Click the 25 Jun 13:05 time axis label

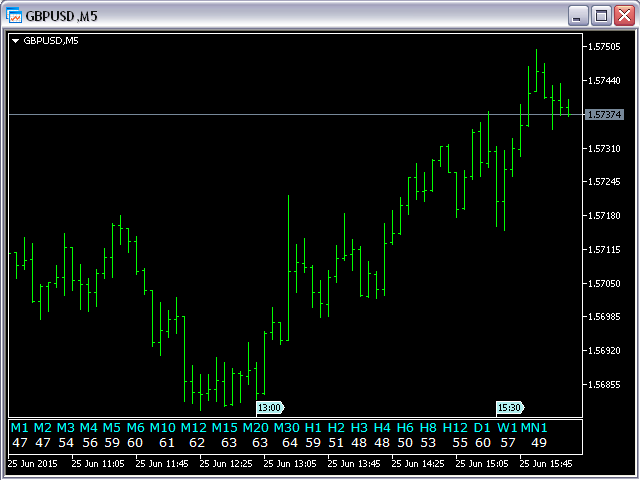point(290,464)
